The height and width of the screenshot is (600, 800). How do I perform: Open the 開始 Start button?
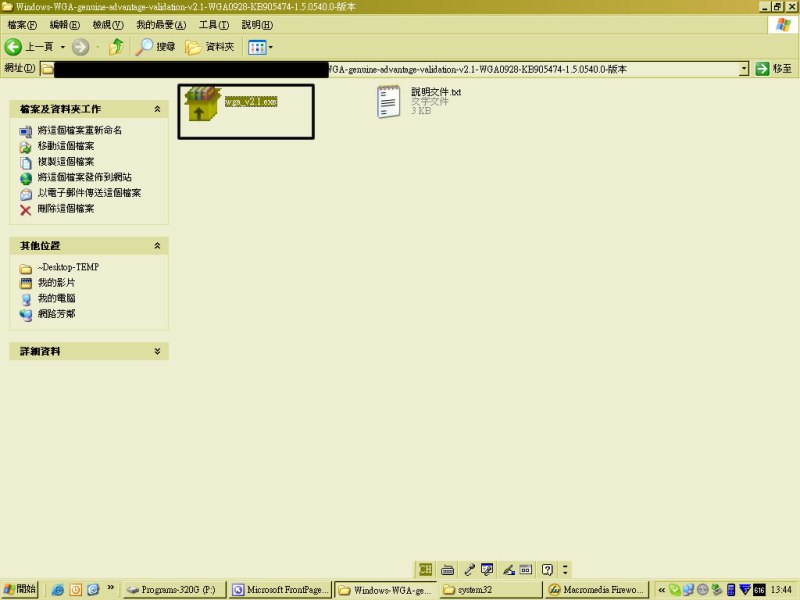coord(20,589)
